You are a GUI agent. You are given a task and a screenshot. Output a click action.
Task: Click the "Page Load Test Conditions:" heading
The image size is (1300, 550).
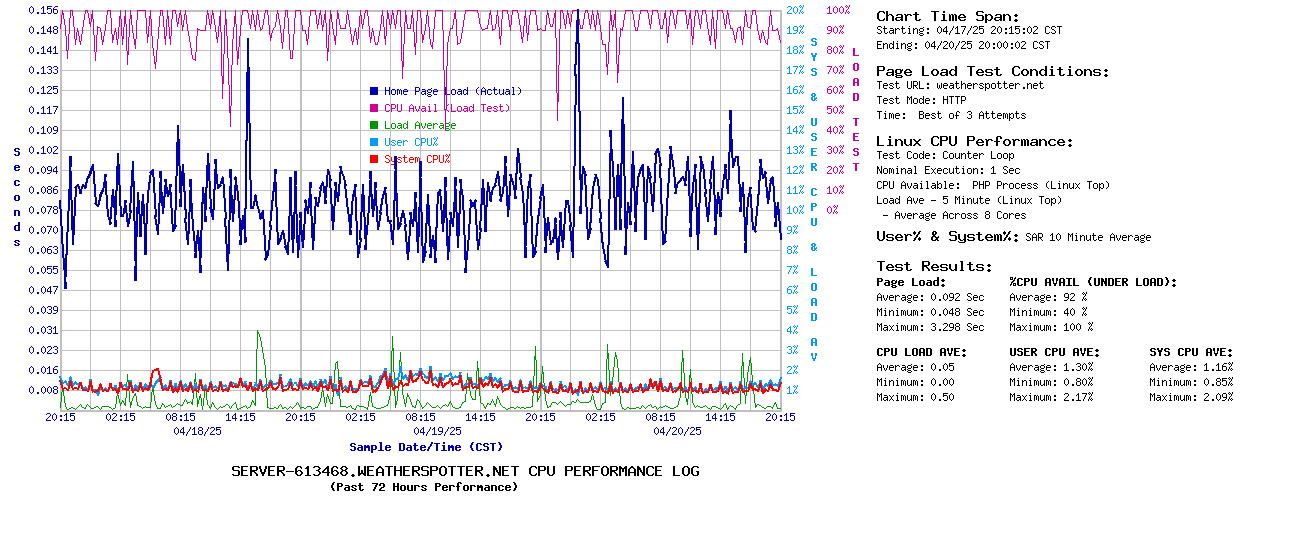pos(992,71)
